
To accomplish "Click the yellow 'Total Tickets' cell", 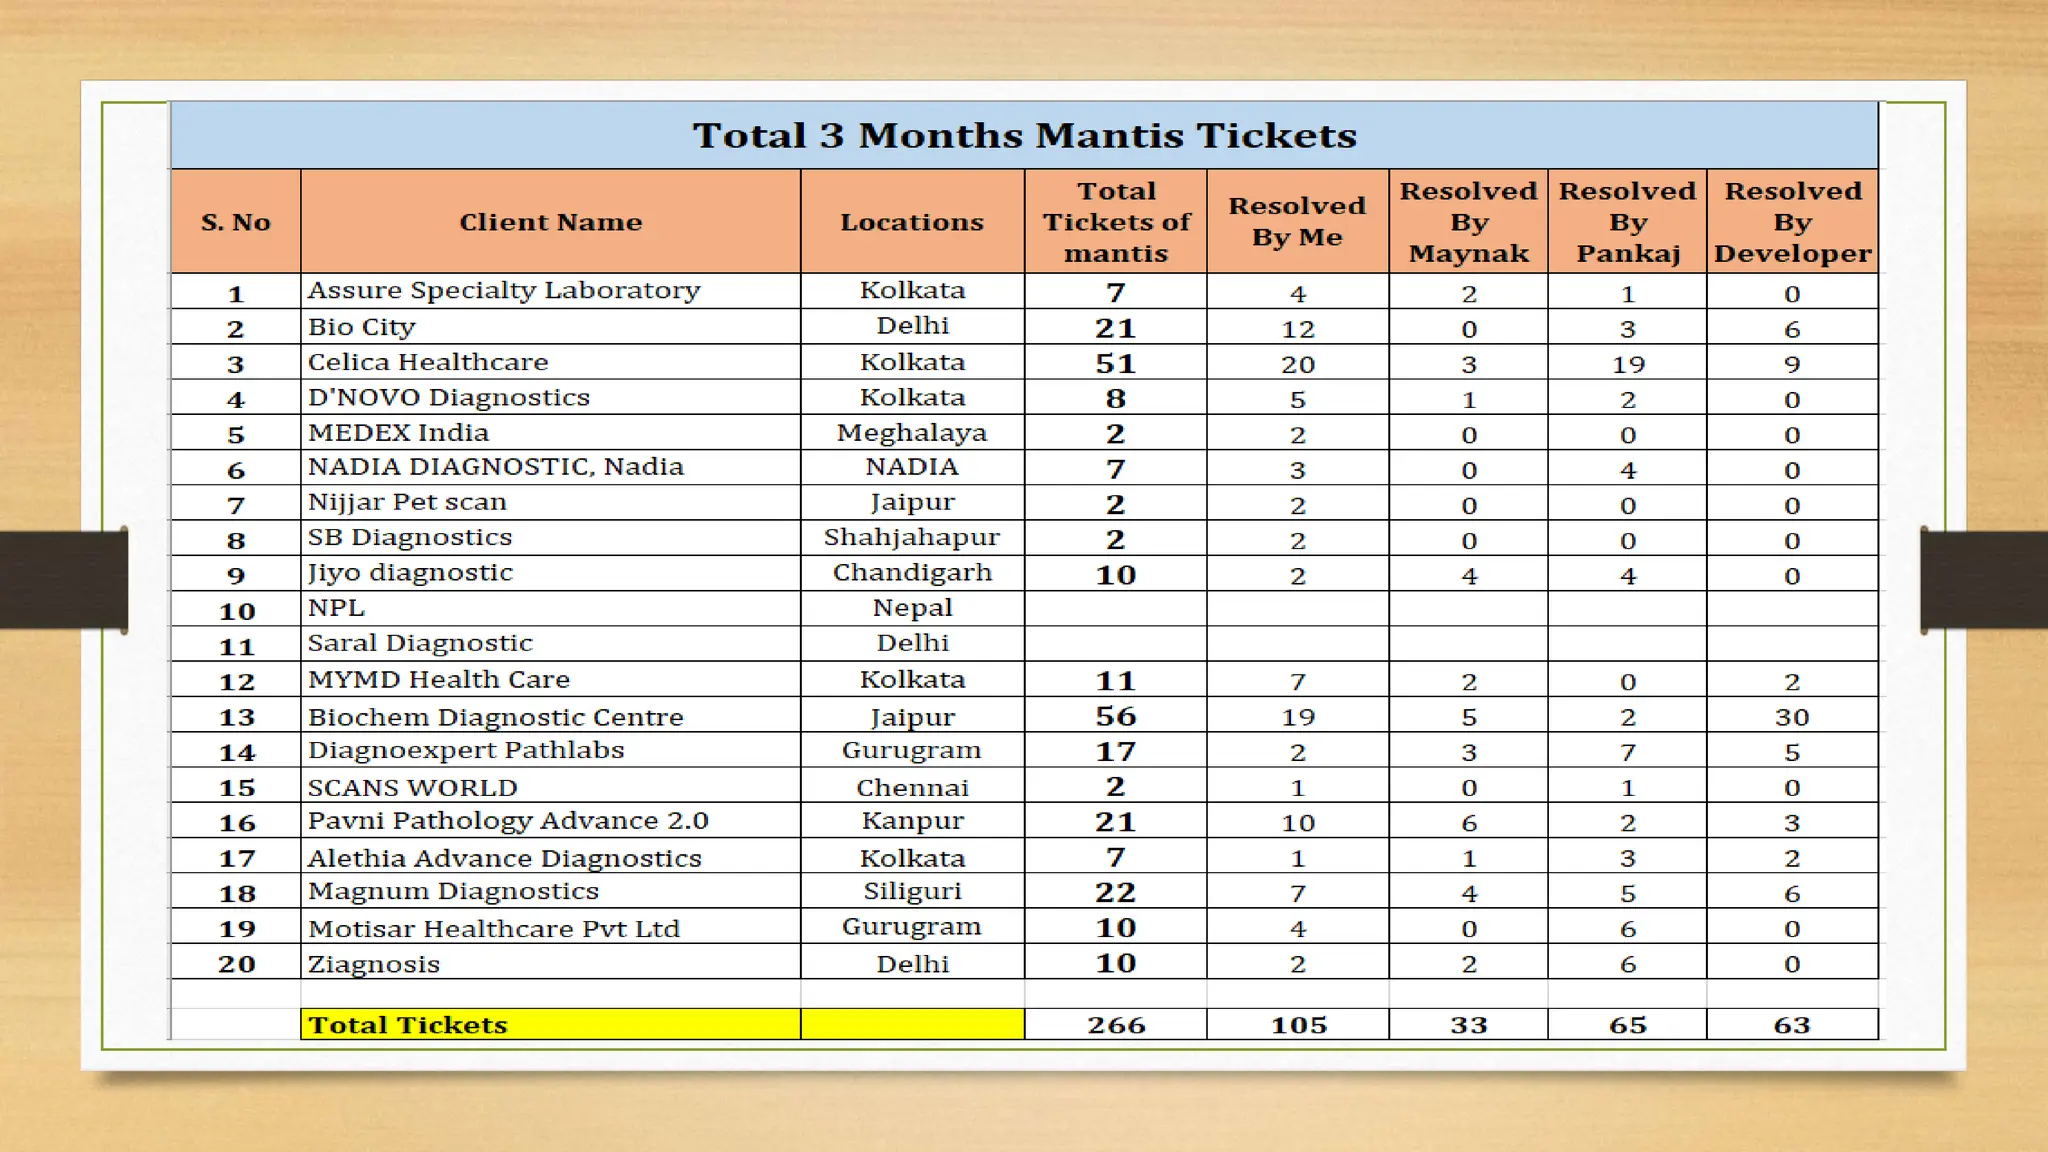I will tap(408, 1025).
